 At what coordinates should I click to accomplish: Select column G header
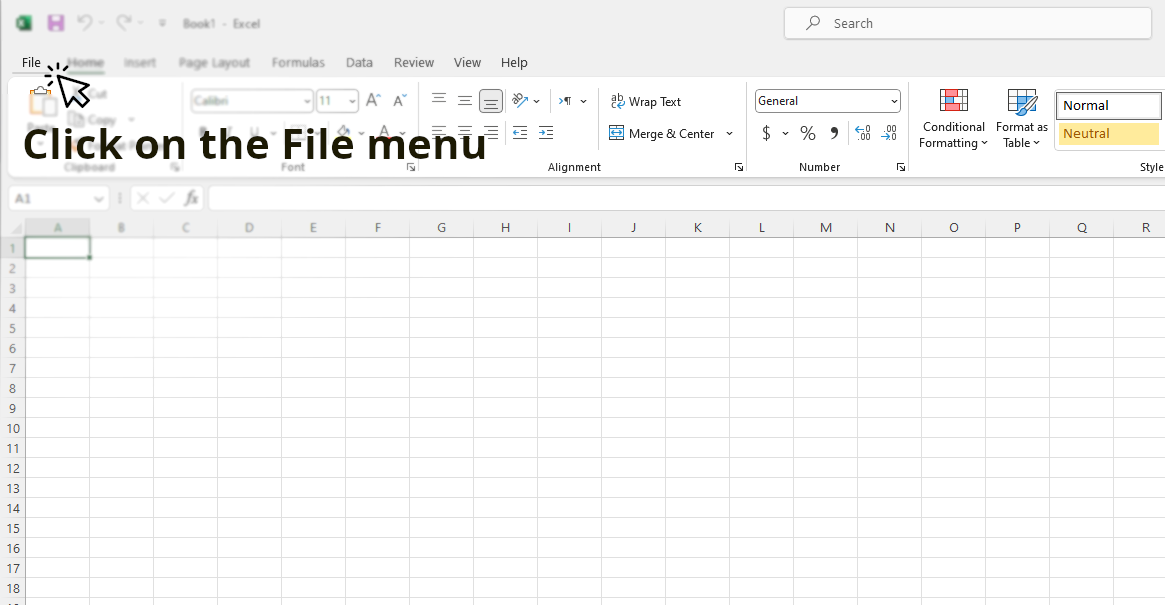click(x=441, y=228)
